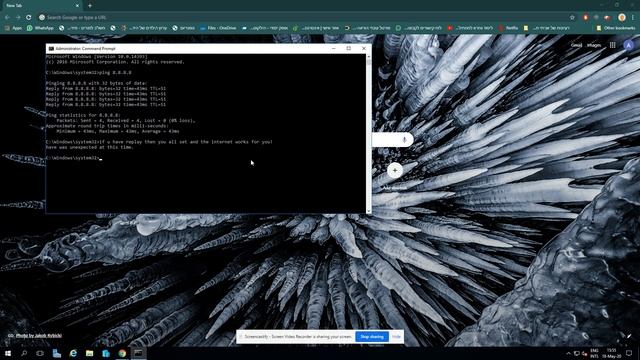The image size is (640, 360).
Task: Open Server Manager taskbar icon
Action: click(57, 353)
